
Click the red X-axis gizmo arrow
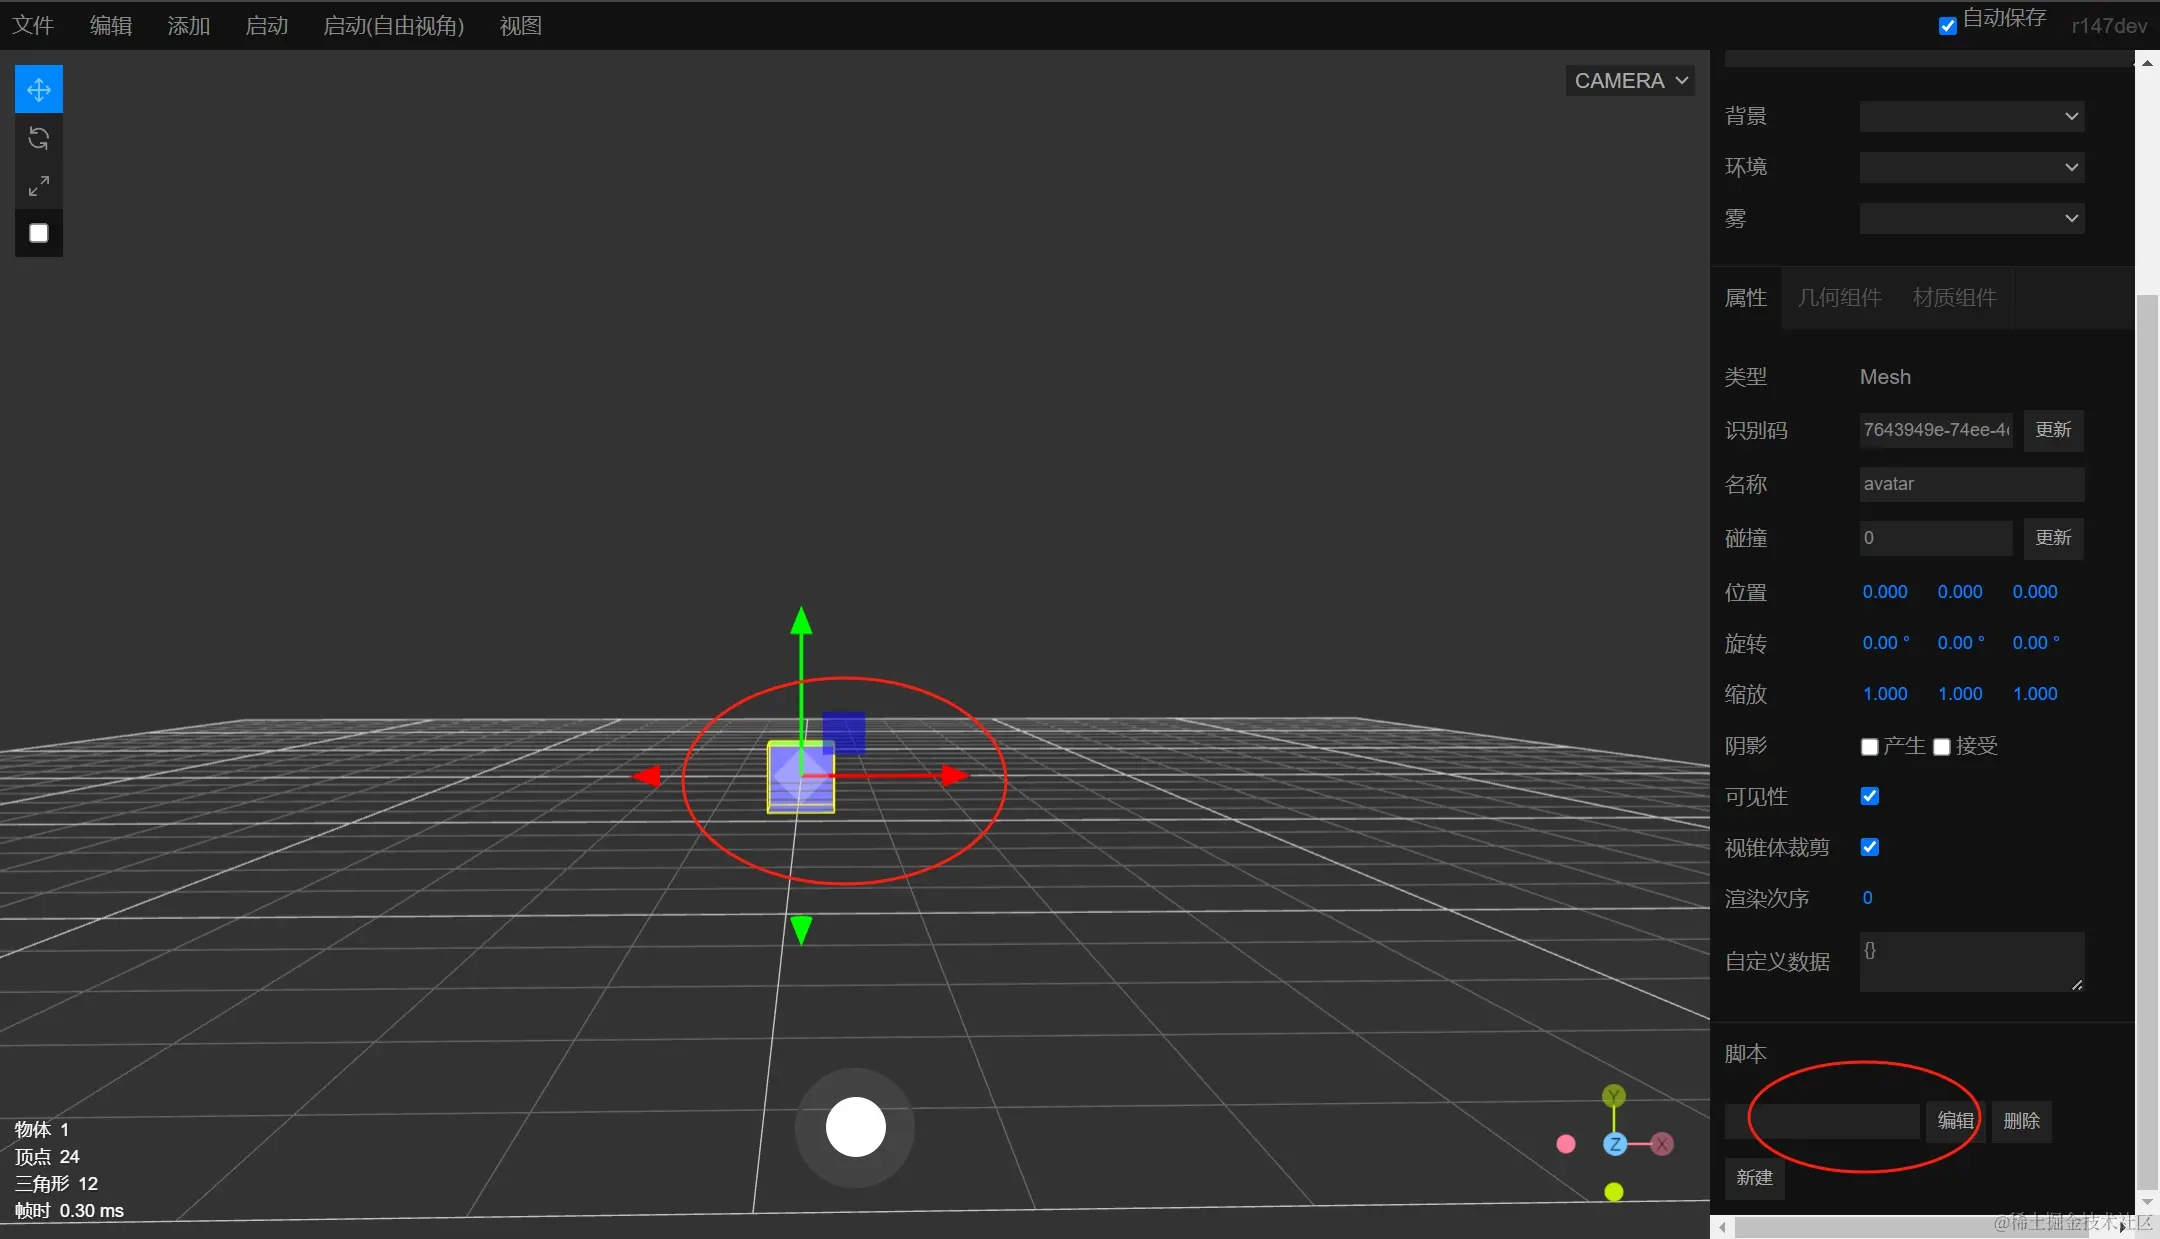[x=953, y=775]
